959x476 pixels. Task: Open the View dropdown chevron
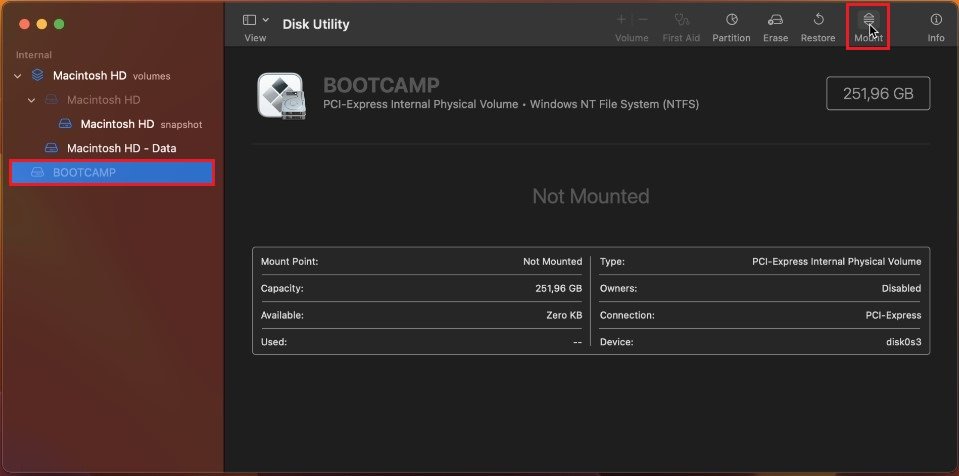coord(266,20)
